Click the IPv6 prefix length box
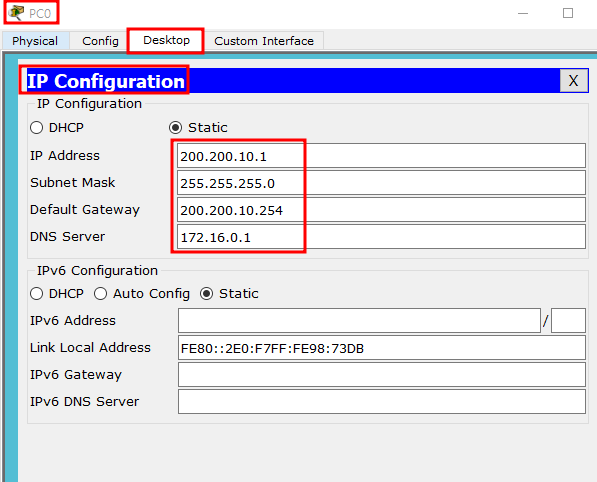Image resolution: width=597 pixels, height=482 pixels. point(568,321)
